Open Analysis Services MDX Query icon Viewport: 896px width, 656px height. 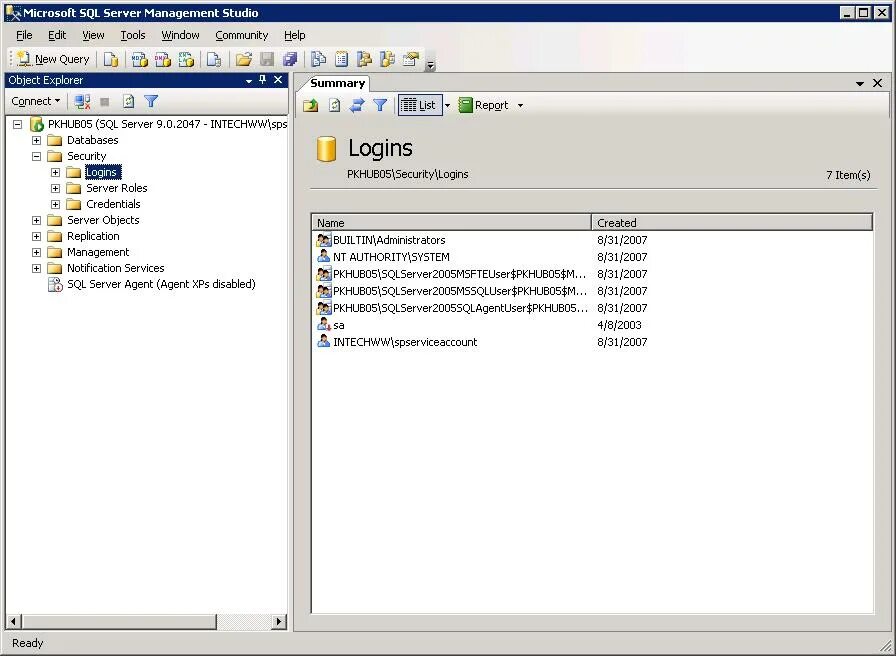coord(140,59)
